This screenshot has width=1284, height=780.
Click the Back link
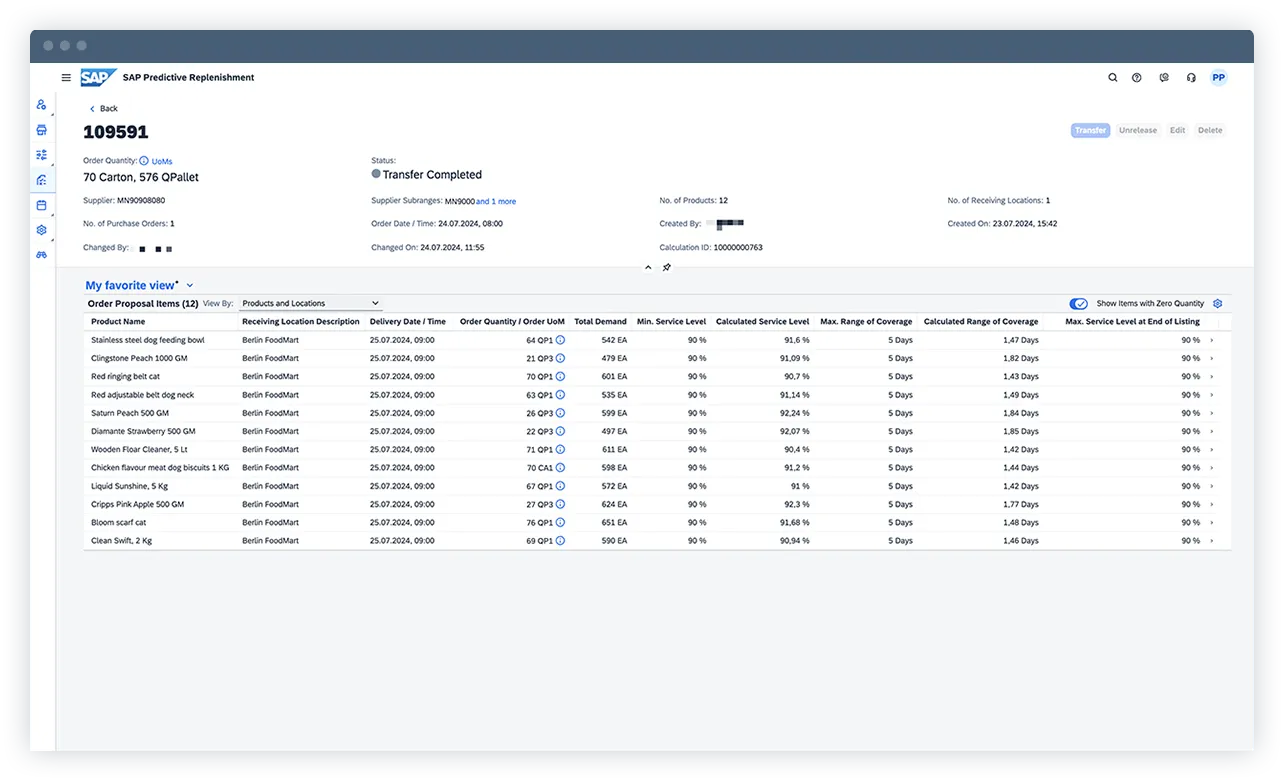(103, 108)
